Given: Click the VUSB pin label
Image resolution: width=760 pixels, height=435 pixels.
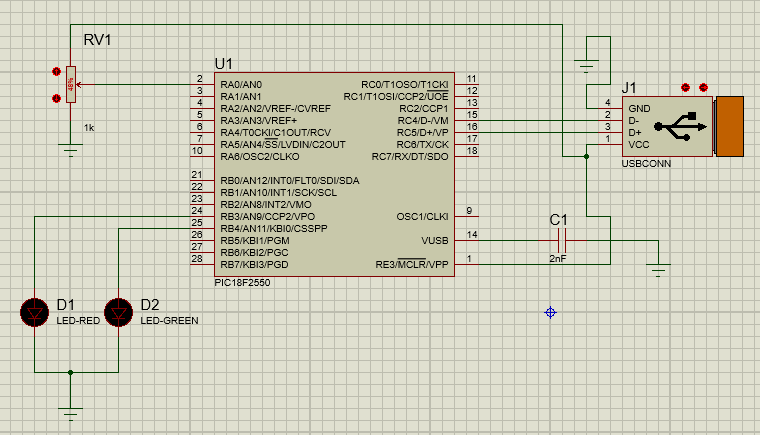Looking at the screenshot, I should tap(435, 241).
